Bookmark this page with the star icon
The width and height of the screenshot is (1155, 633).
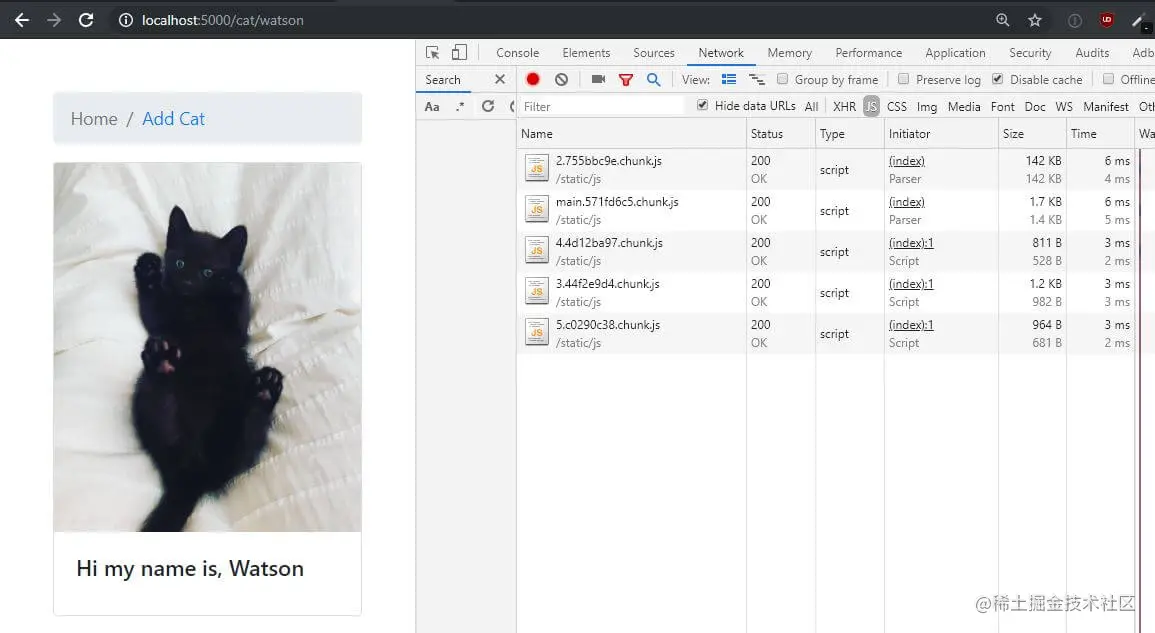1035,20
